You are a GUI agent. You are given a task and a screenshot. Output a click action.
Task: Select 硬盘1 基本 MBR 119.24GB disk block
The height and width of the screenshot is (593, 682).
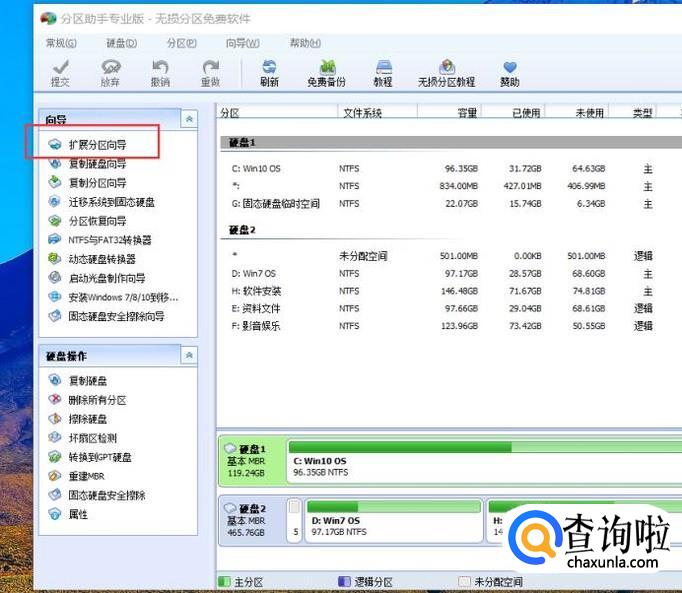(251, 461)
